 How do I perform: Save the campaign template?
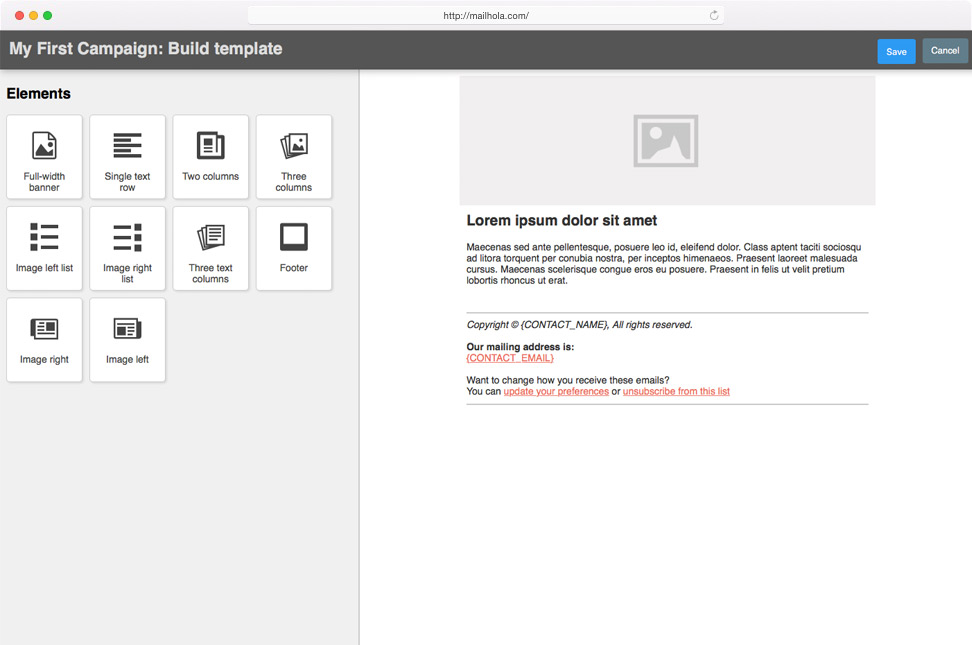(896, 51)
